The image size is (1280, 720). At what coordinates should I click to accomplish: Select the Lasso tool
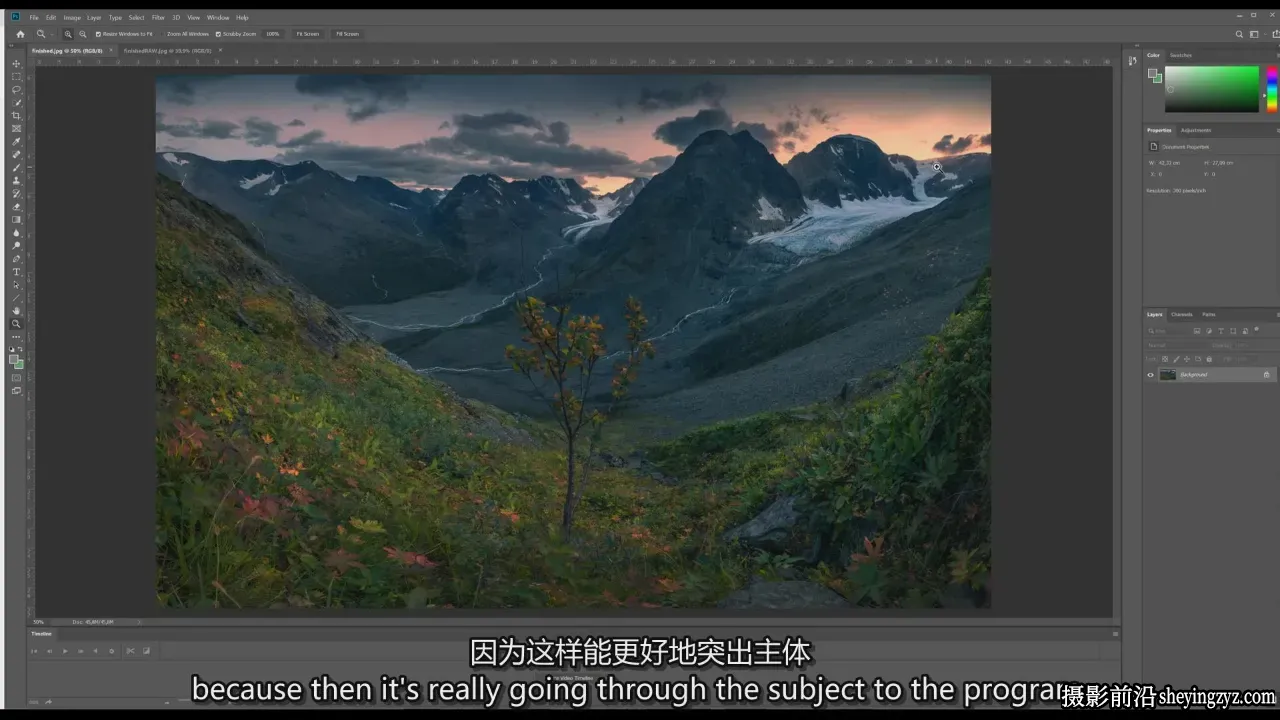tap(16, 90)
